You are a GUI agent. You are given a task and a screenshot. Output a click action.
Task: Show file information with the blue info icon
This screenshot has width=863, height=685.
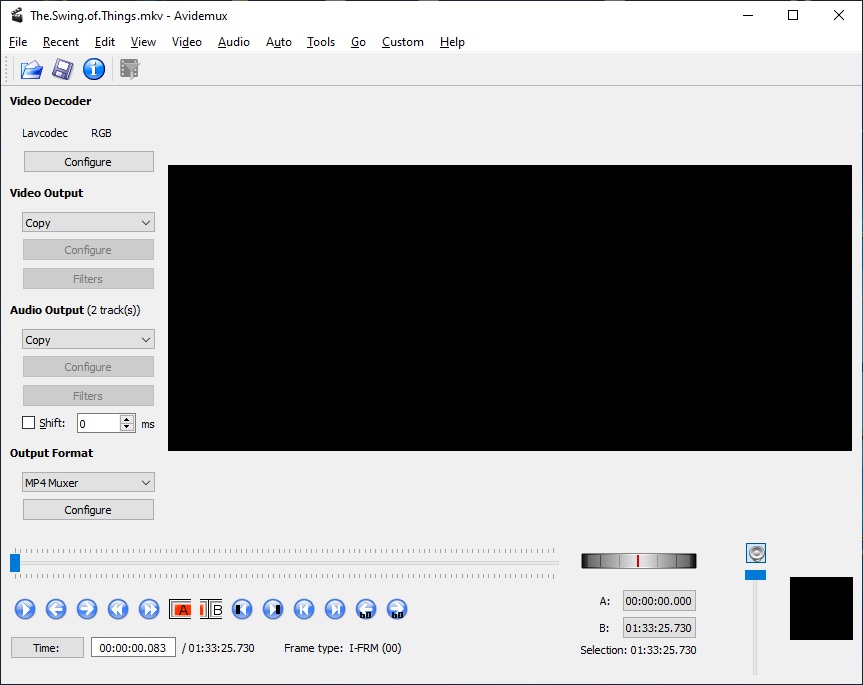[94, 69]
